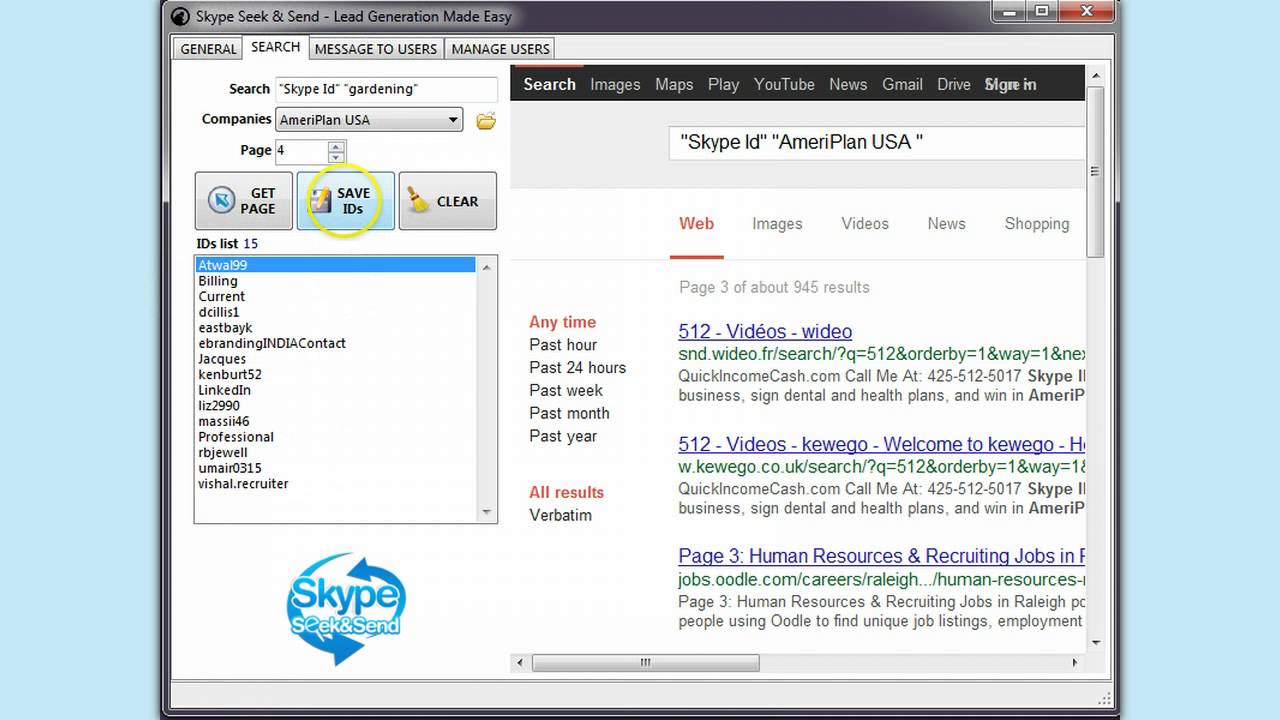The width and height of the screenshot is (1280, 720).
Task: Filter results by Past 24 hours
Action: pos(577,368)
